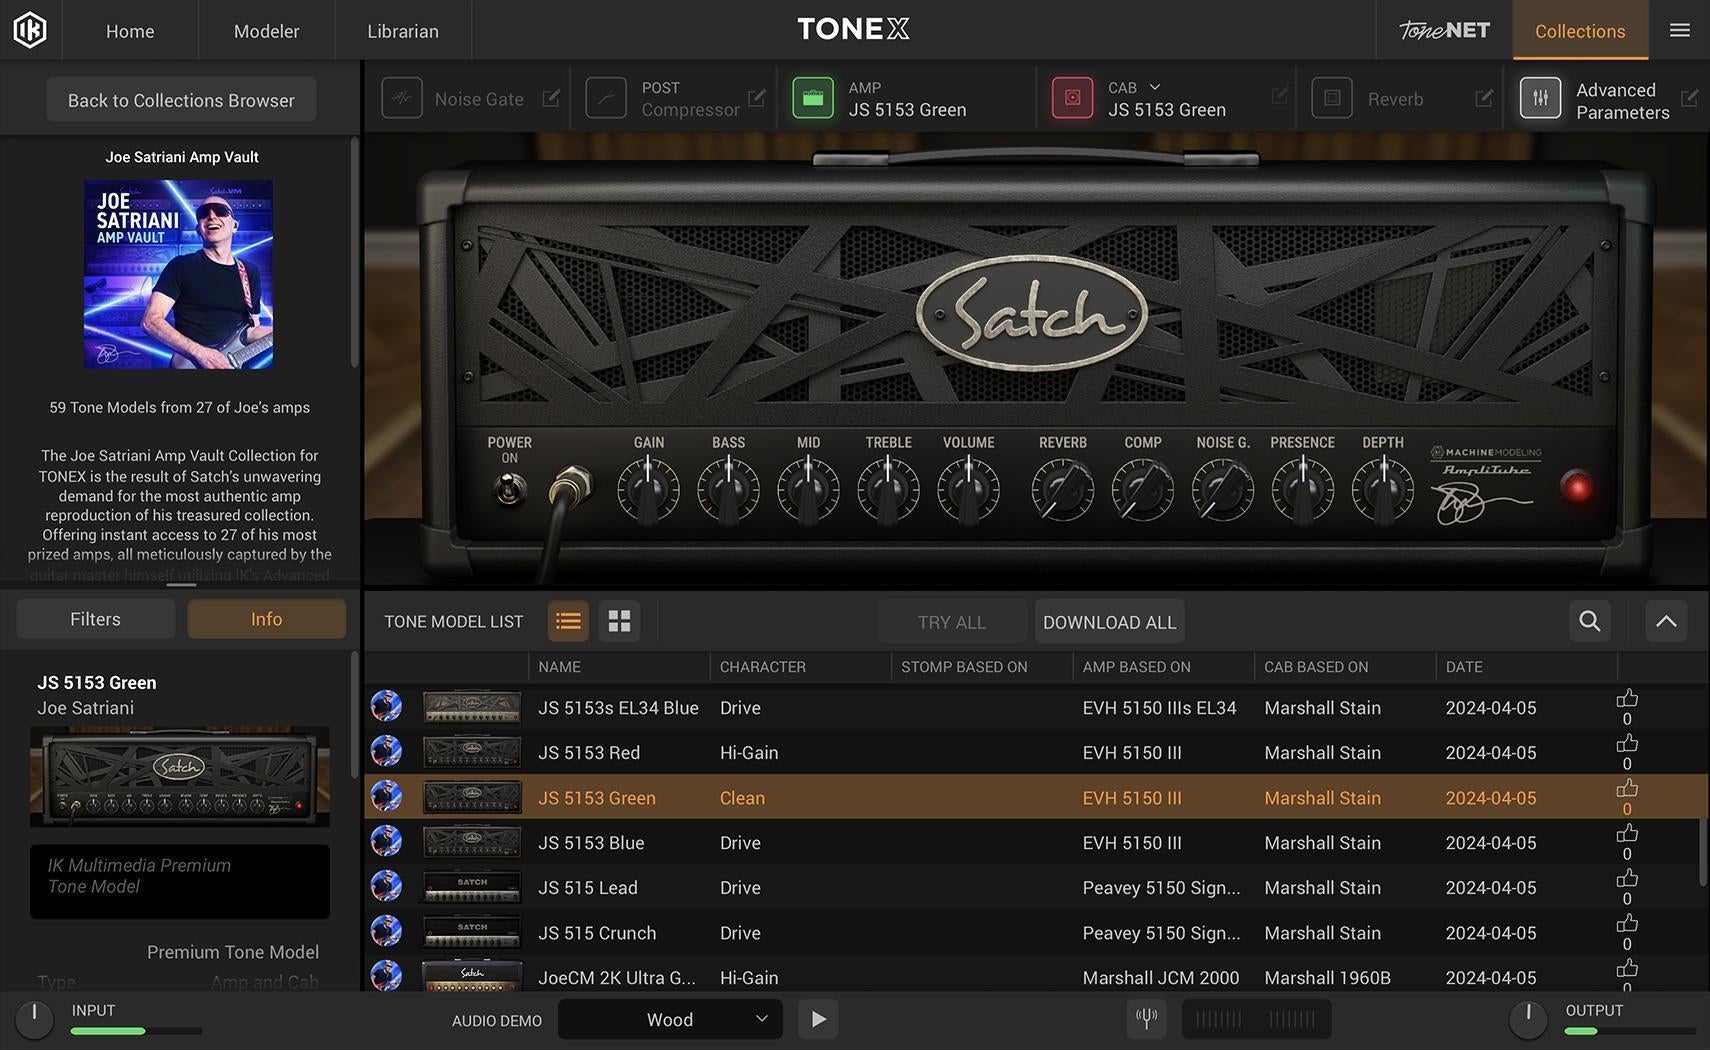Screen dimensions: 1710x1050
Task: Open the tone model search magnifier
Action: (1589, 621)
